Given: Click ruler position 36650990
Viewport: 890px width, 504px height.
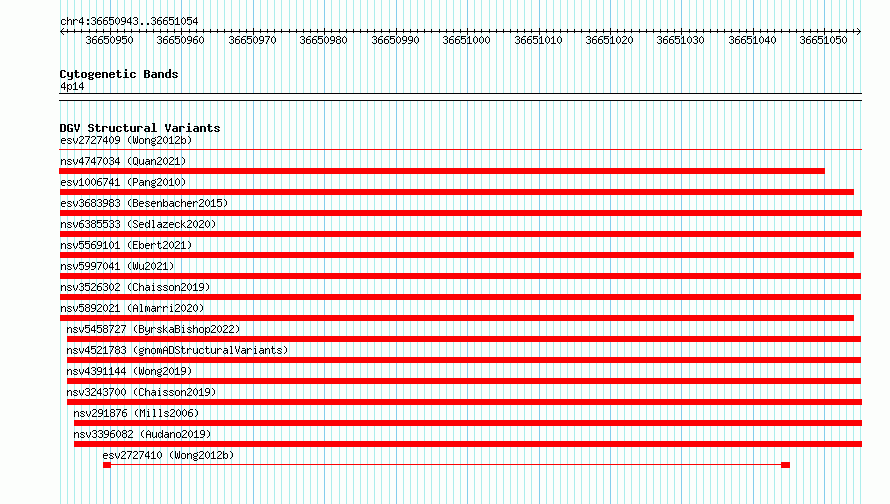Looking at the screenshot, I should coord(396,40).
